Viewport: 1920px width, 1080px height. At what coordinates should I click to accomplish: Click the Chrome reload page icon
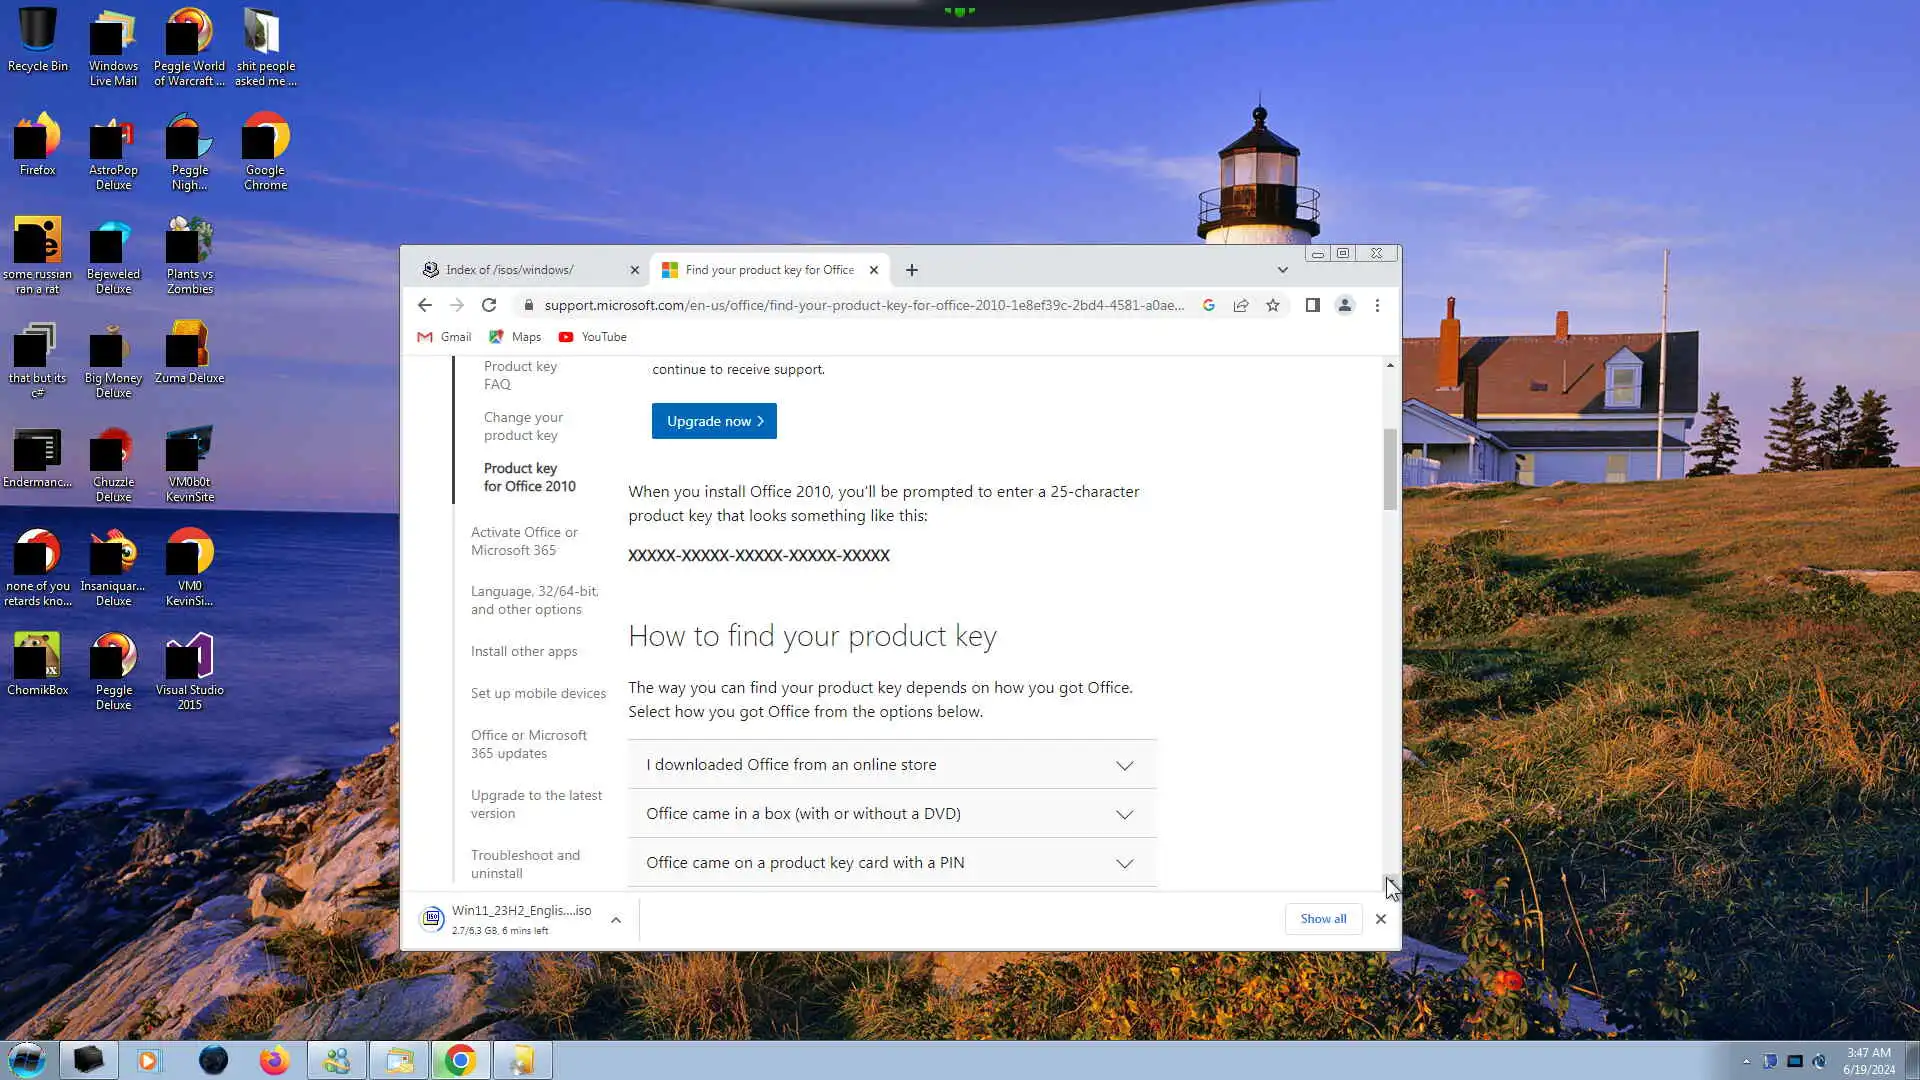489,305
